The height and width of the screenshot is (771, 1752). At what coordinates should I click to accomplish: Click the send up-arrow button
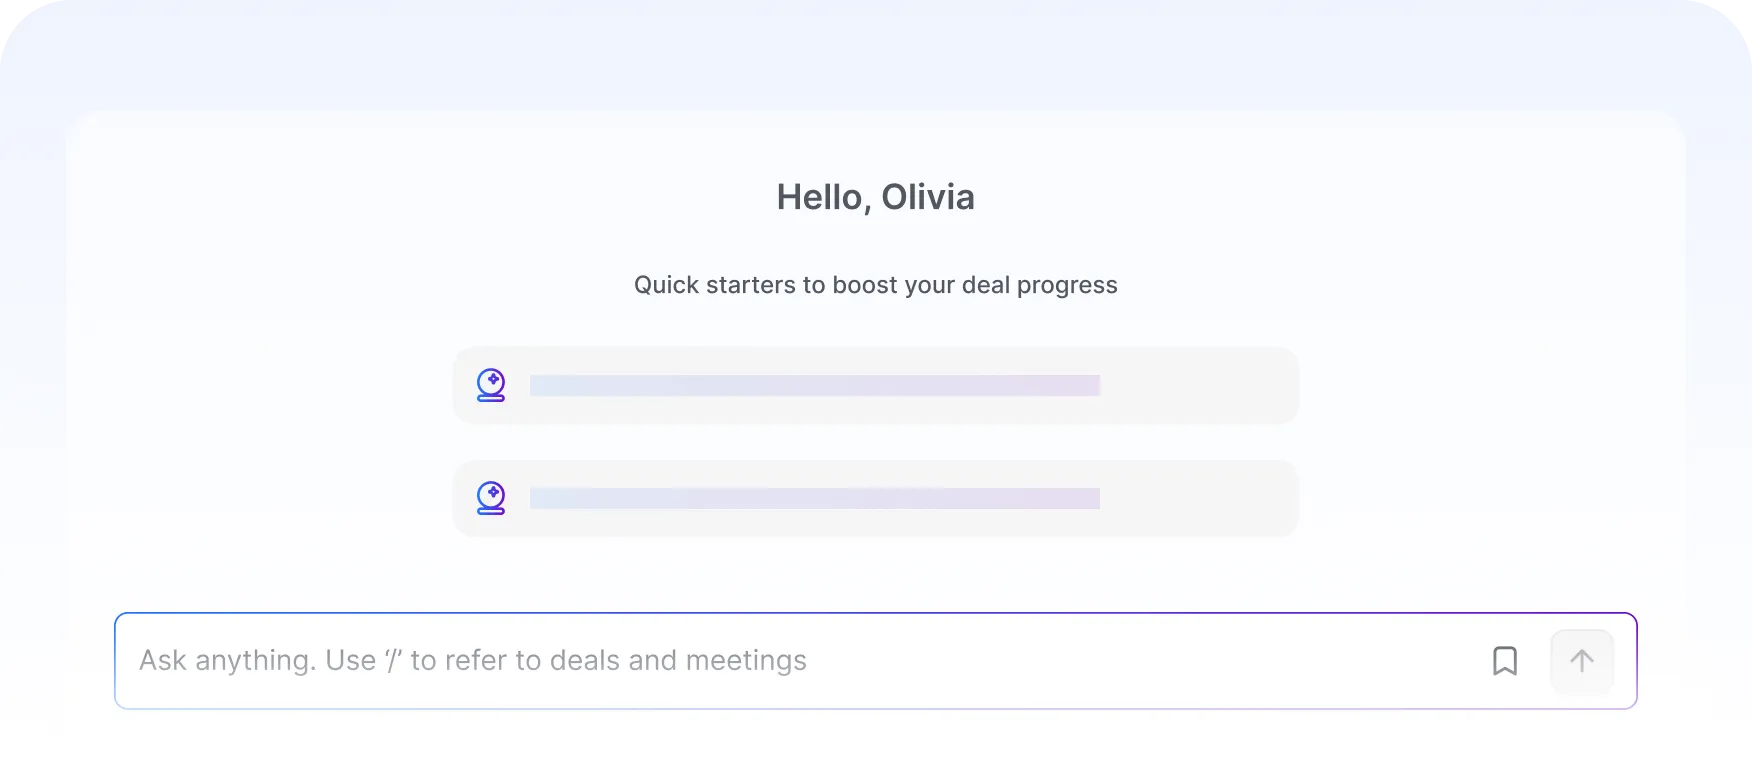[1581, 661]
